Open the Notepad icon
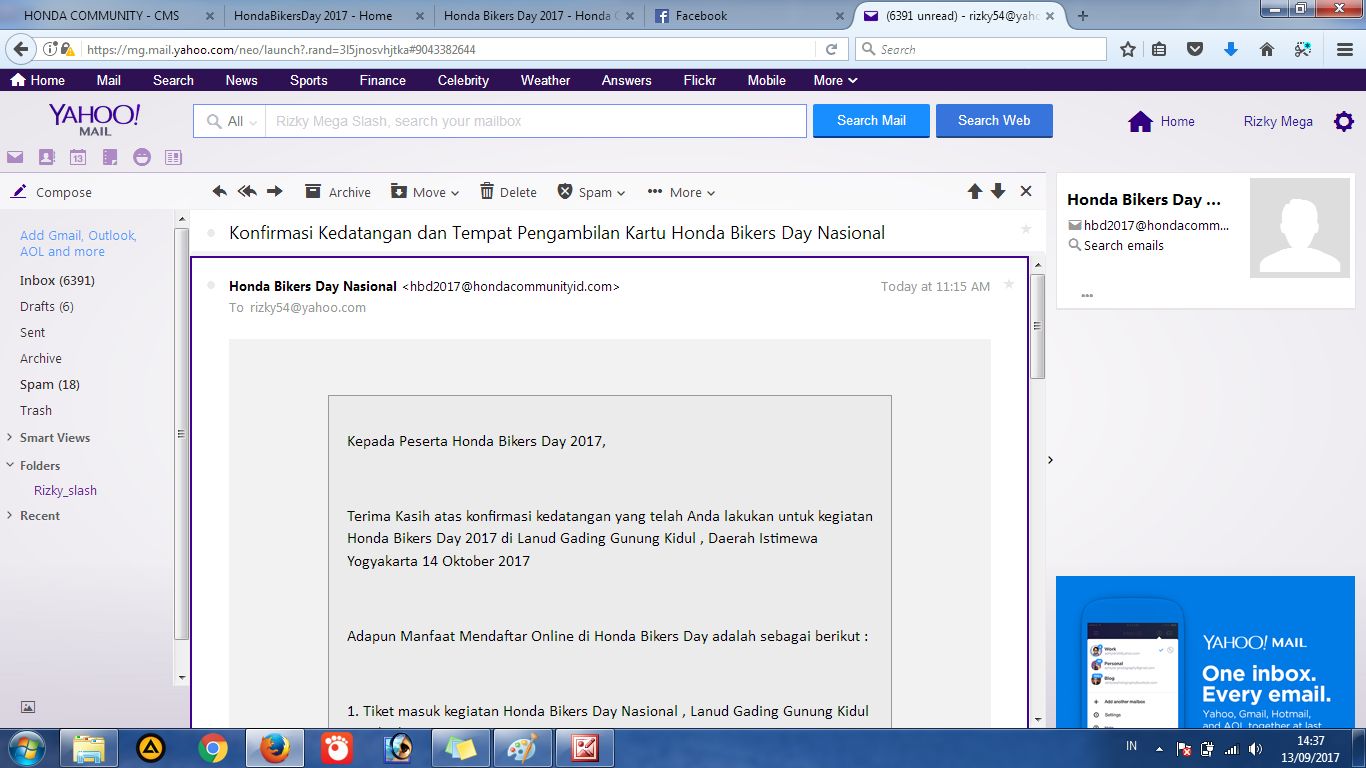 coord(110,157)
